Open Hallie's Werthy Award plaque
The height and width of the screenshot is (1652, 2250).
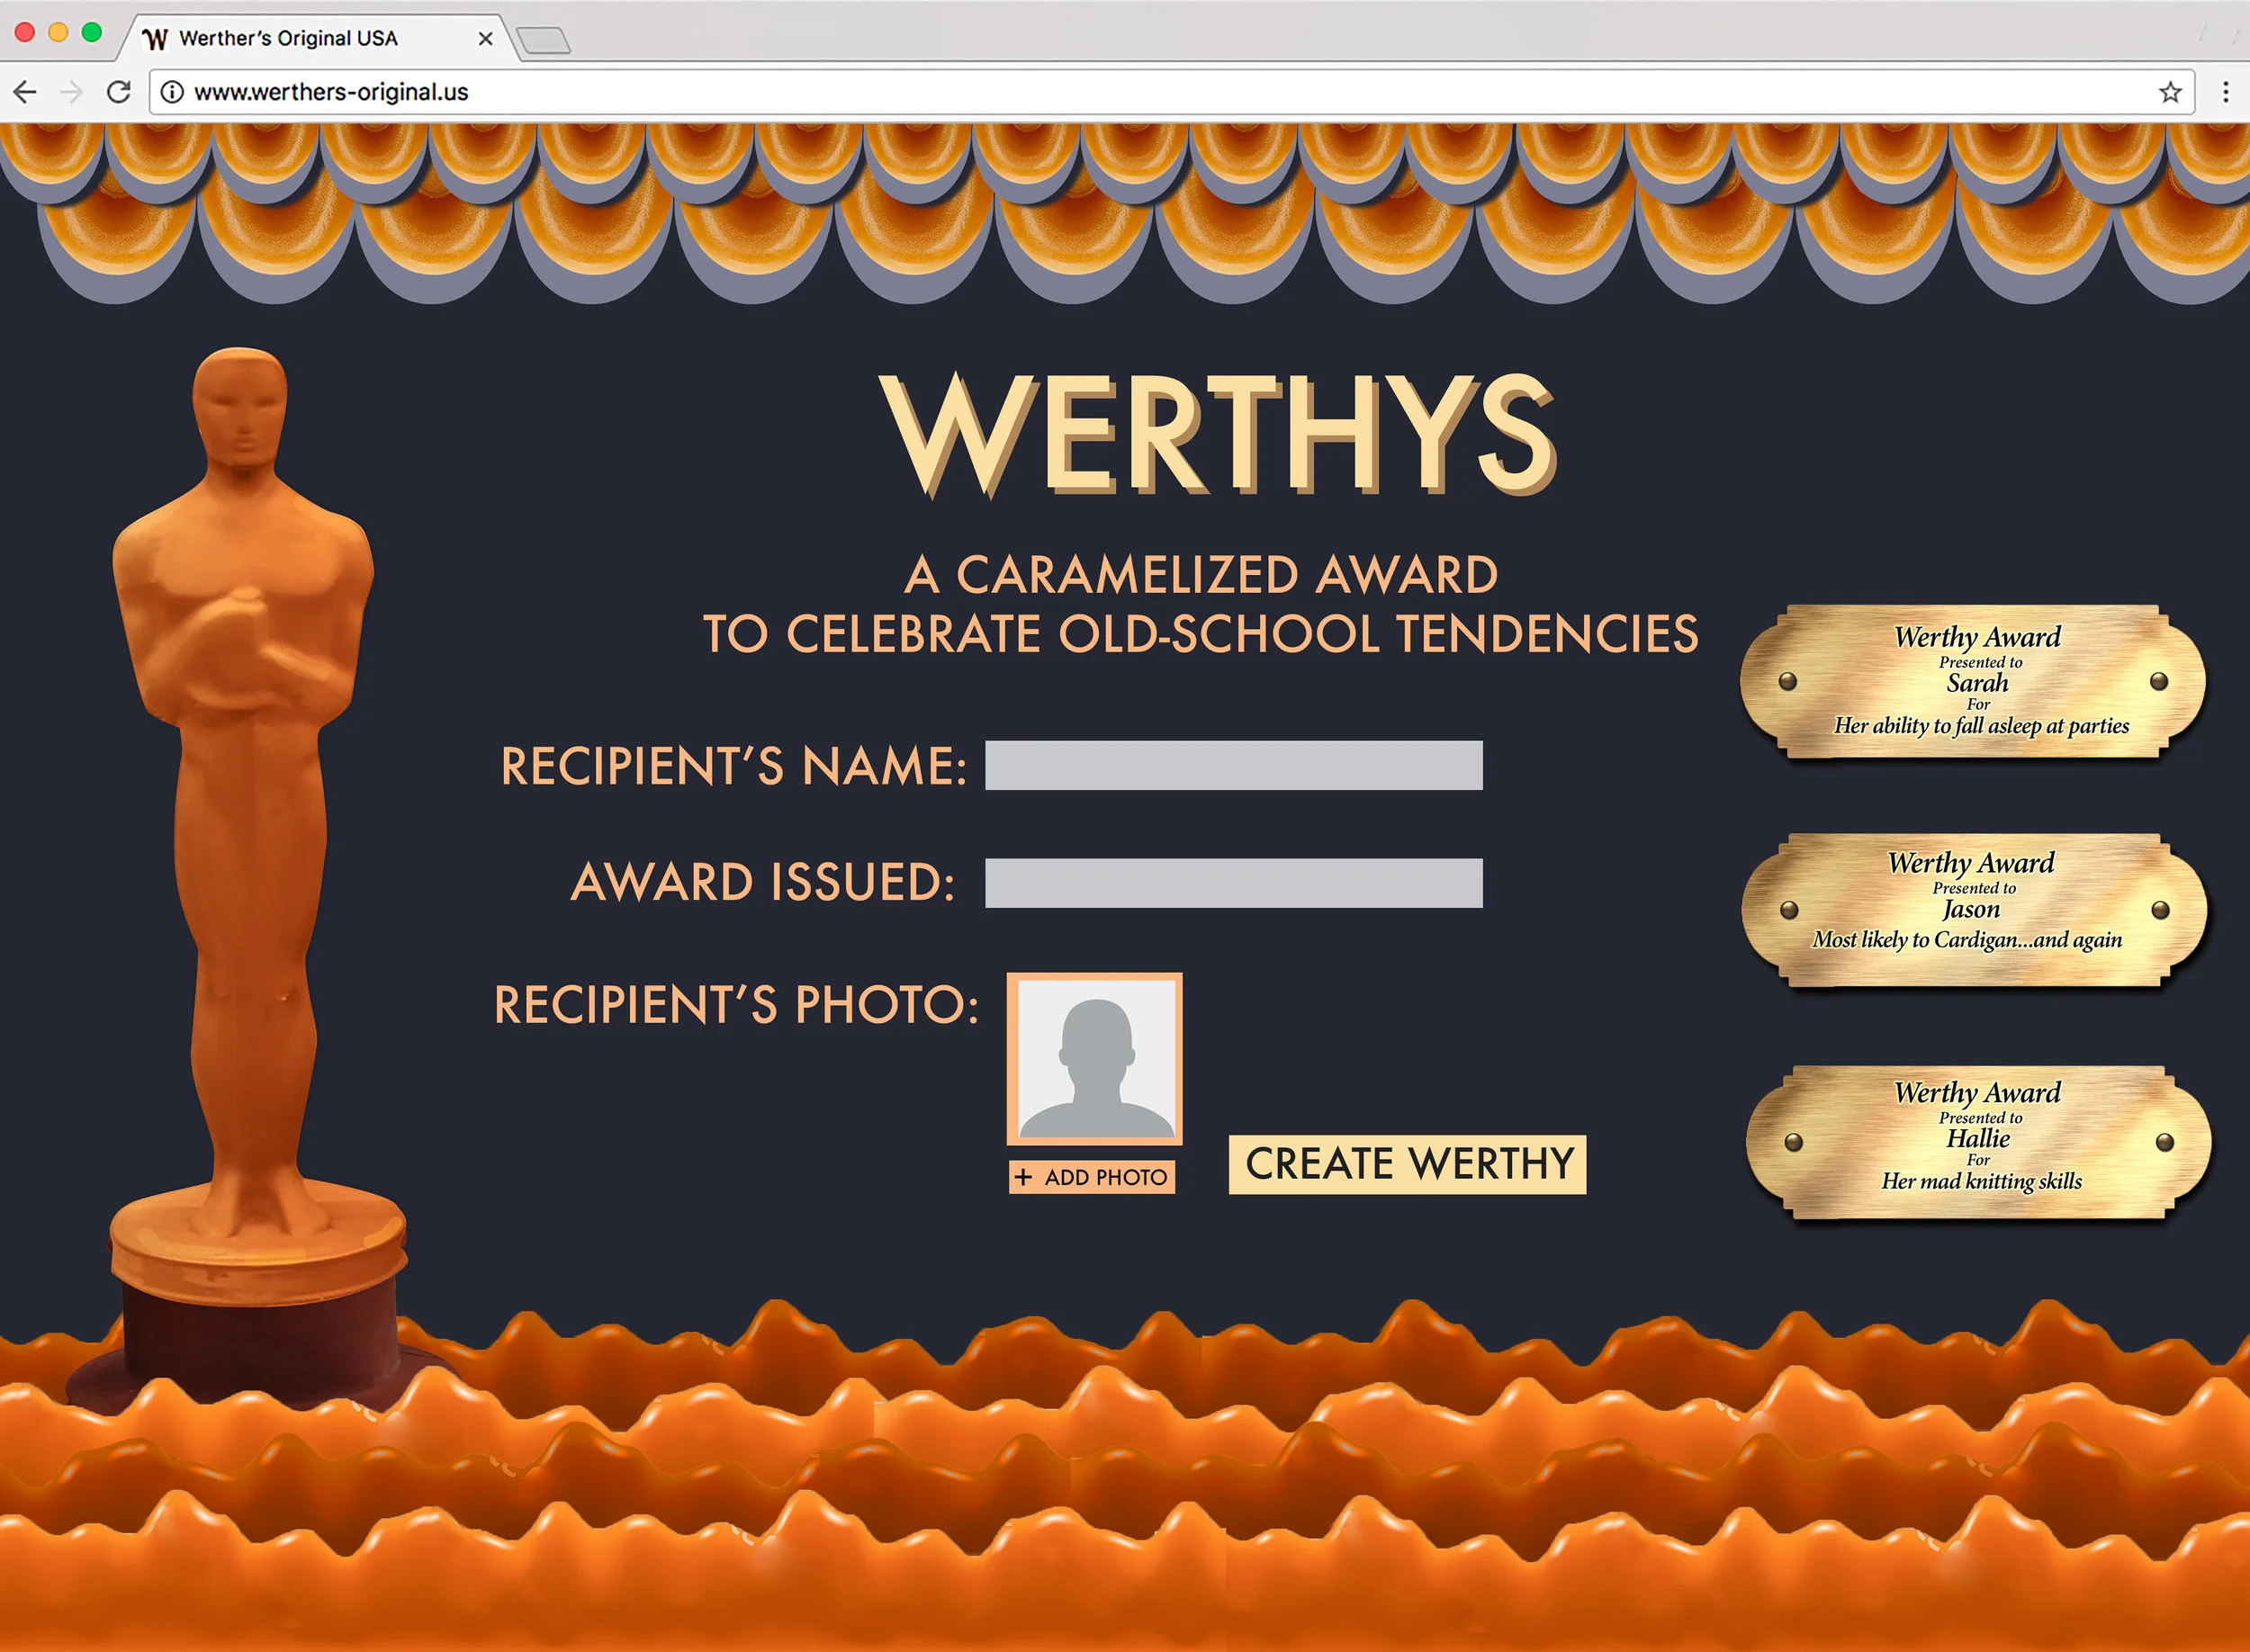pos(1978,1142)
